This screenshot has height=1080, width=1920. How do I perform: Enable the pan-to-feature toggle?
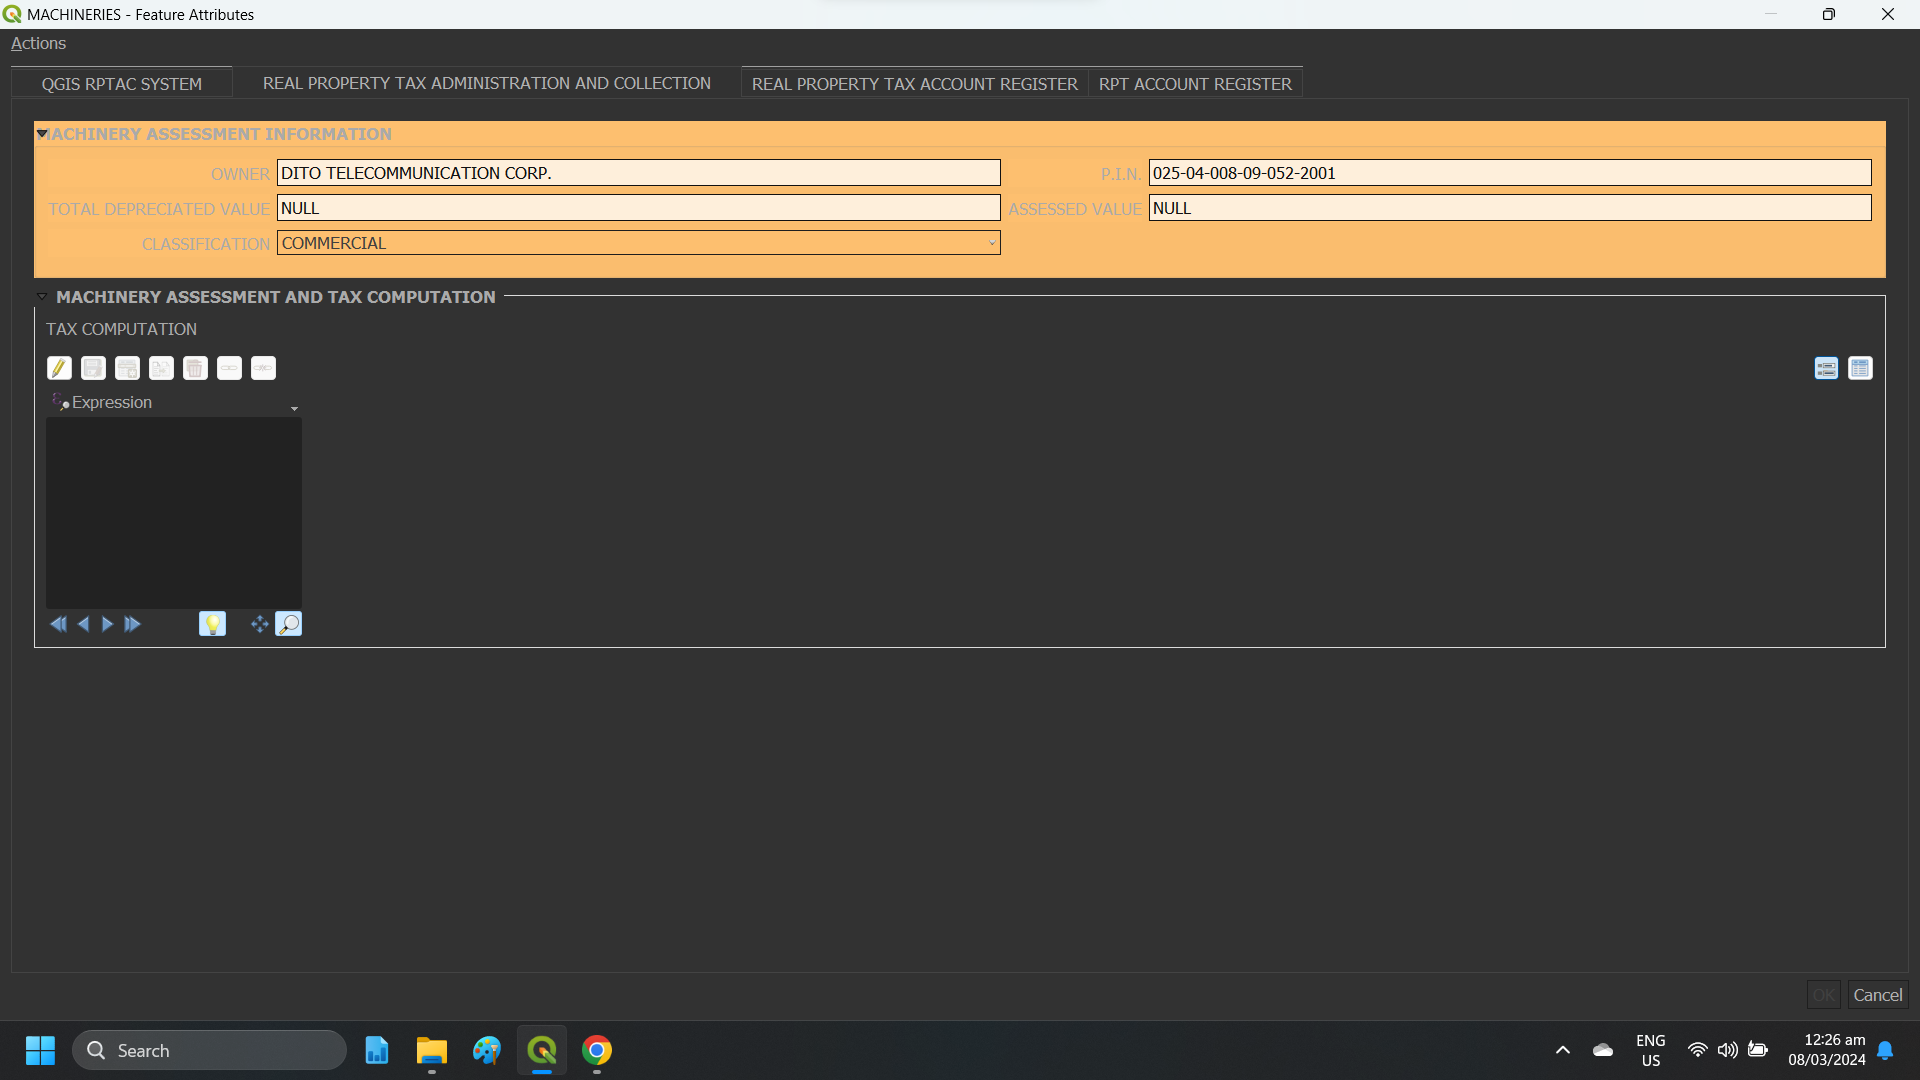259,623
